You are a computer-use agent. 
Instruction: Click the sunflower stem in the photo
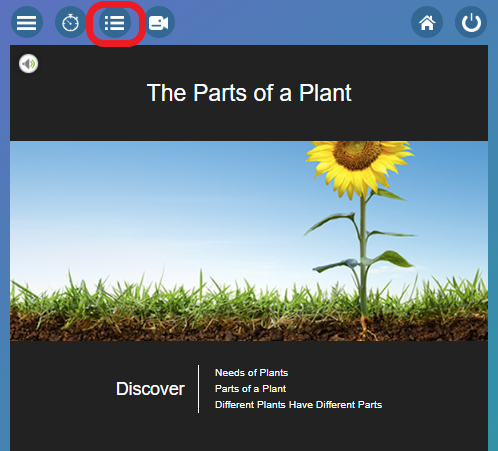pyautogui.click(x=363, y=257)
